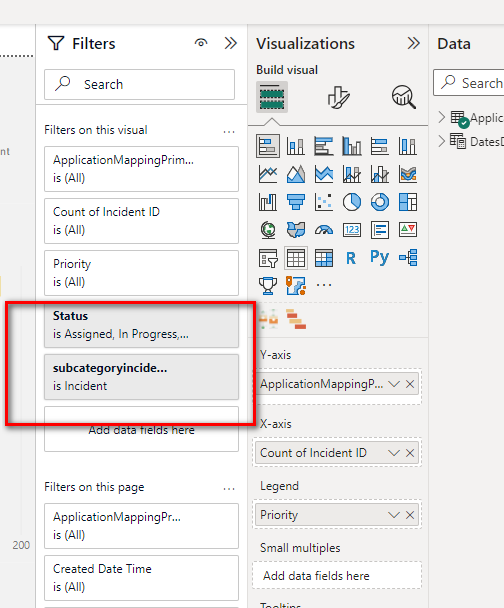The height and width of the screenshot is (608, 504).
Task: Select the scatter chart visual
Action: pyautogui.click(x=324, y=202)
